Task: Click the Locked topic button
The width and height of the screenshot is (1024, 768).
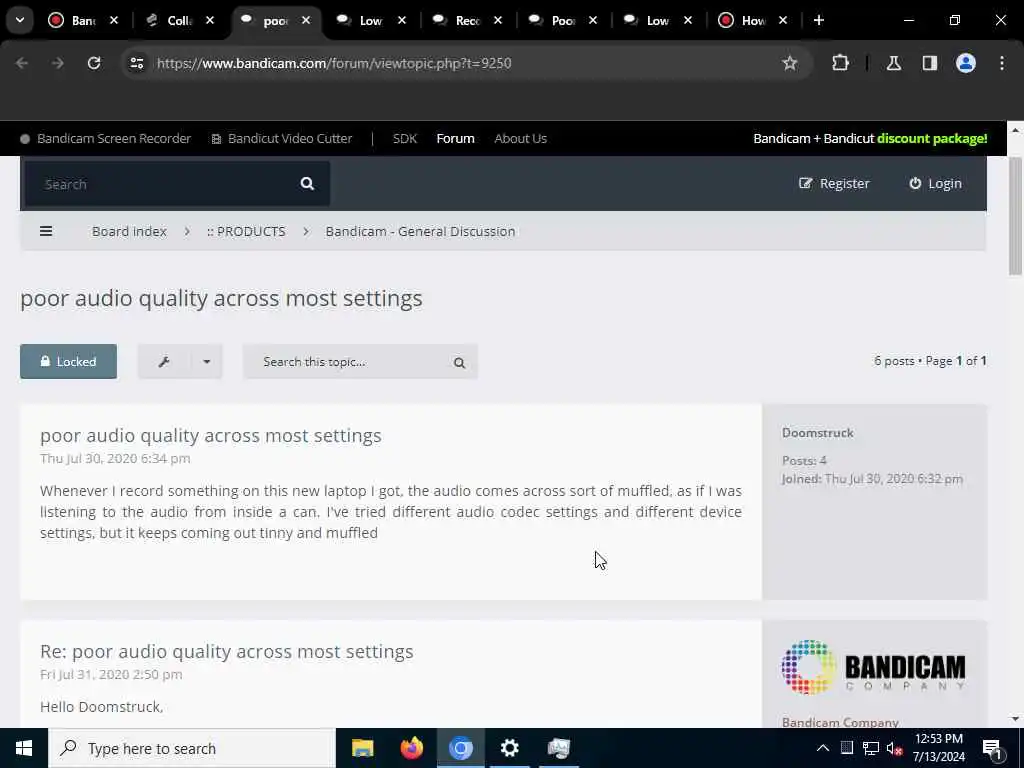Action: coord(69,362)
